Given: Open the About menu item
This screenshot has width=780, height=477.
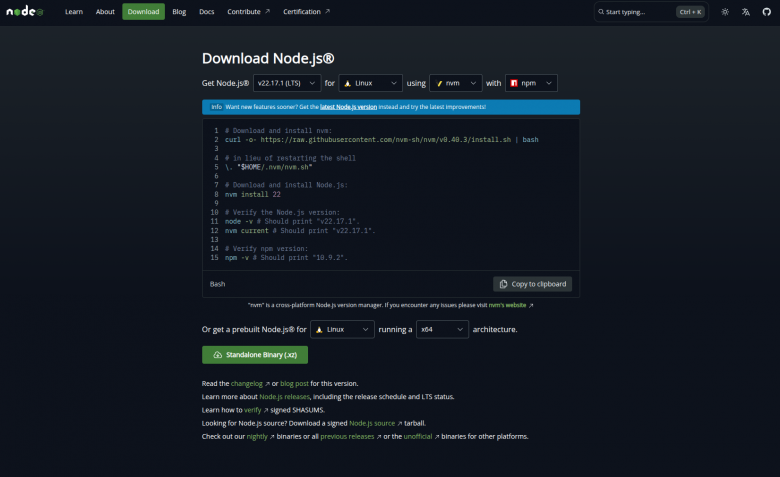Looking at the screenshot, I should [x=105, y=11].
